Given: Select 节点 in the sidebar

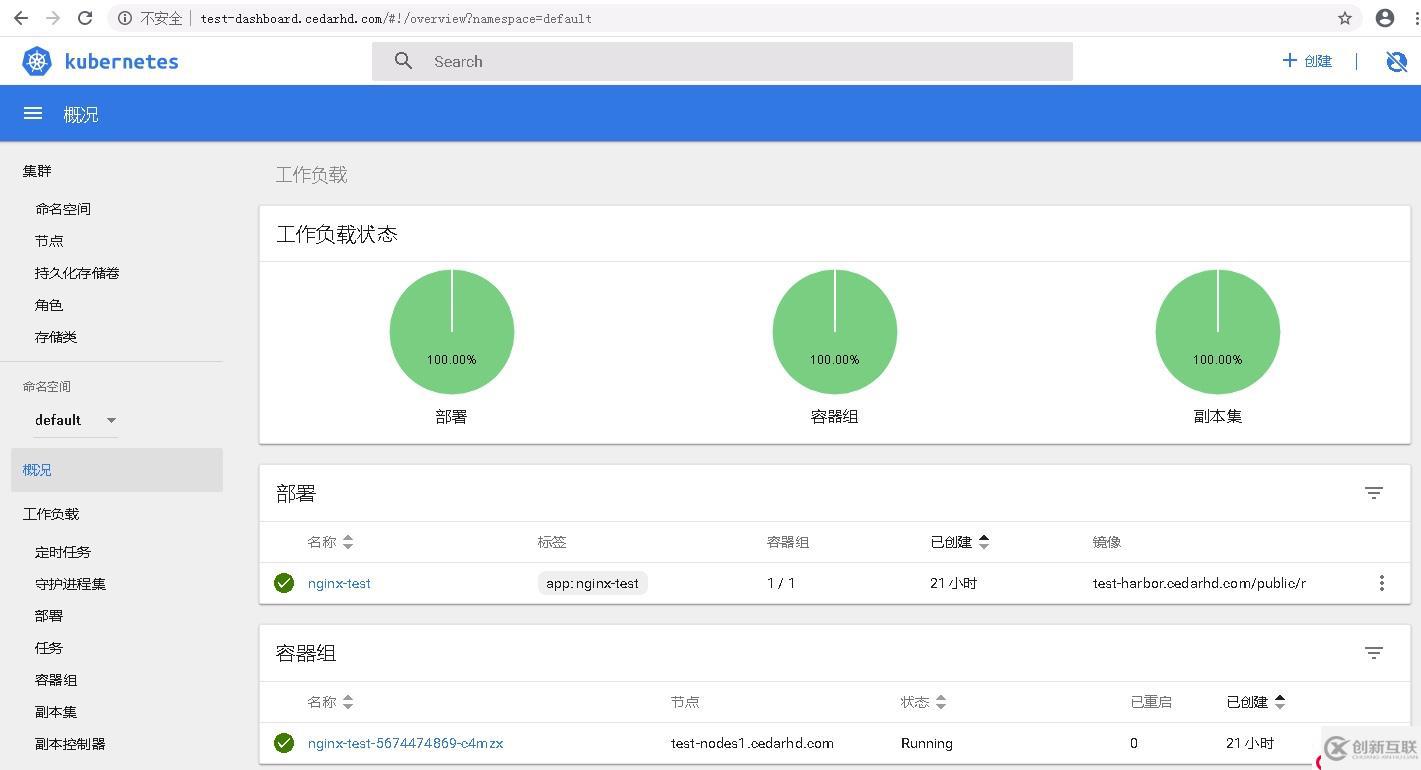Looking at the screenshot, I should [x=49, y=241].
